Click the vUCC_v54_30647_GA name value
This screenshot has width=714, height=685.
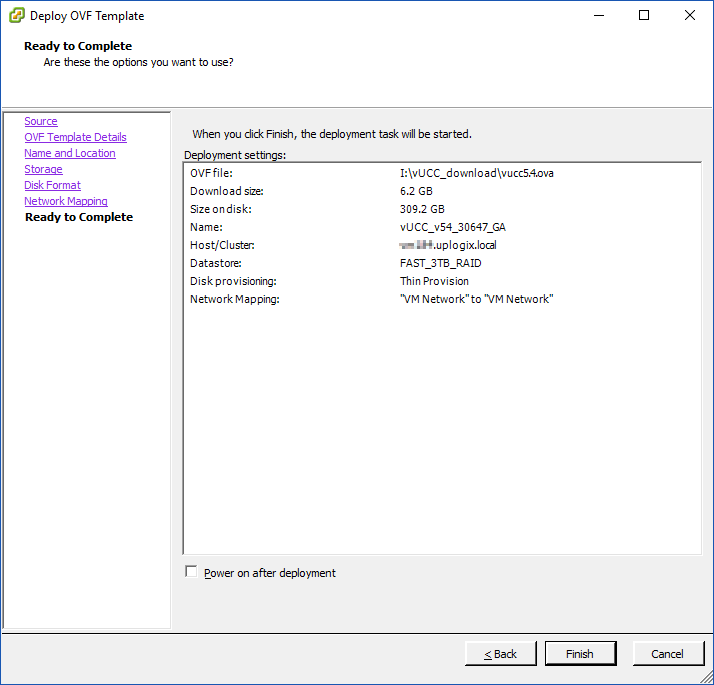click(x=452, y=227)
